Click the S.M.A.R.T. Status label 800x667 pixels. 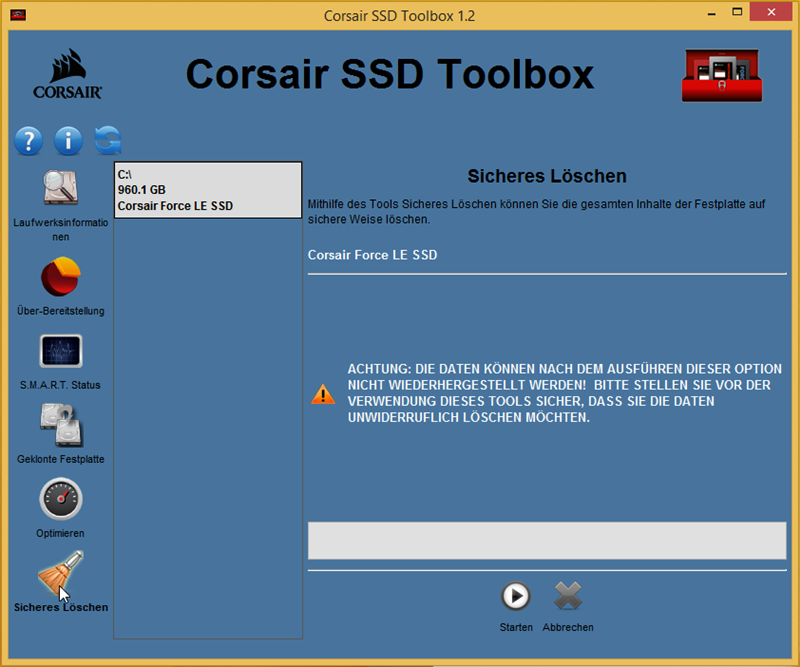coord(60,385)
